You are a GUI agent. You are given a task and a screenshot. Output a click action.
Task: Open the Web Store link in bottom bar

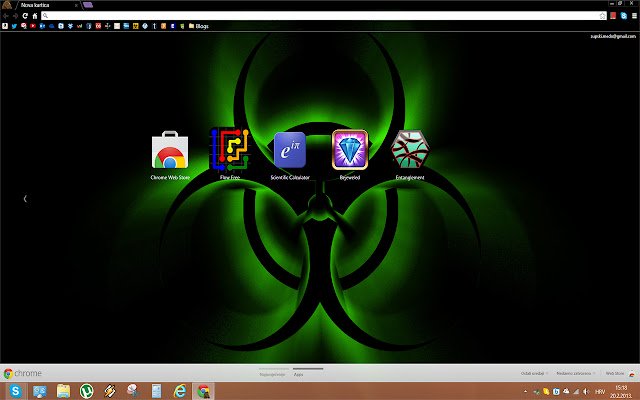tap(615, 373)
